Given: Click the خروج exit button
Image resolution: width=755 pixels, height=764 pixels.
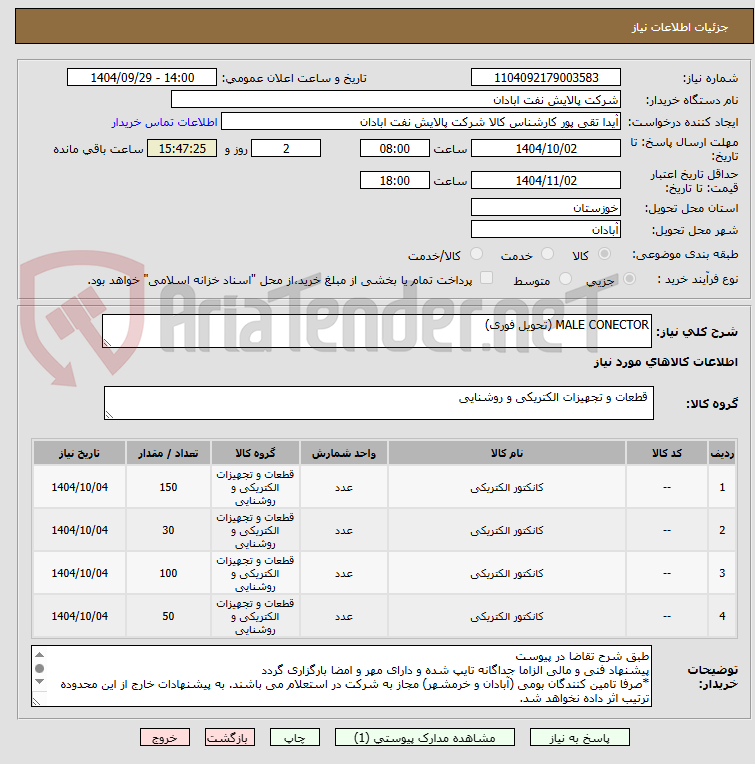Looking at the screenshot, I should tap(165, 738).
